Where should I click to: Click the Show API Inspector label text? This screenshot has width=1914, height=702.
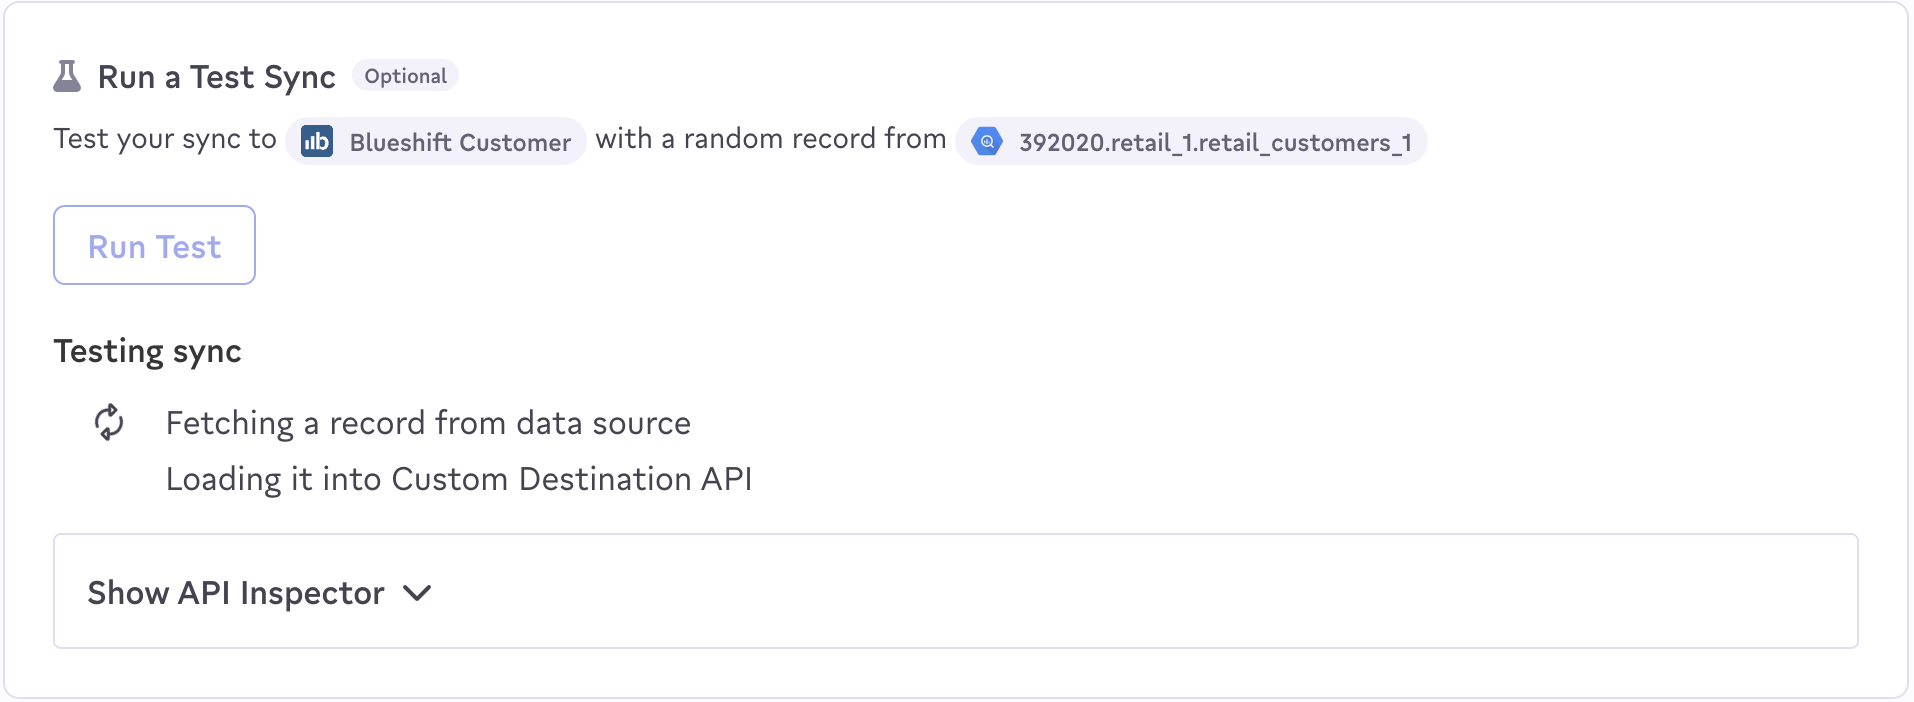[x=236, y=593]
